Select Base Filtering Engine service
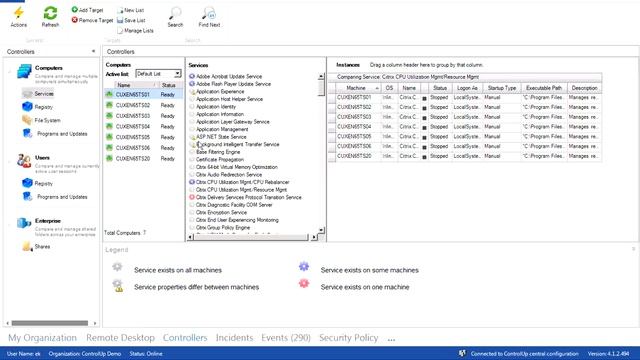The height and width of the screenshot is (360, 640). (x=215, y=152)
